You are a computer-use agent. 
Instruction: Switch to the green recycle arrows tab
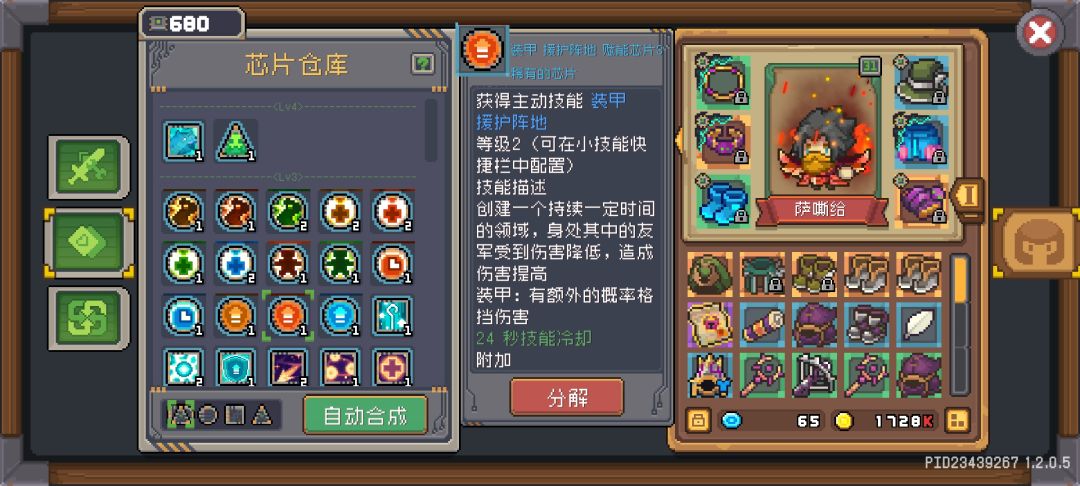89,319
